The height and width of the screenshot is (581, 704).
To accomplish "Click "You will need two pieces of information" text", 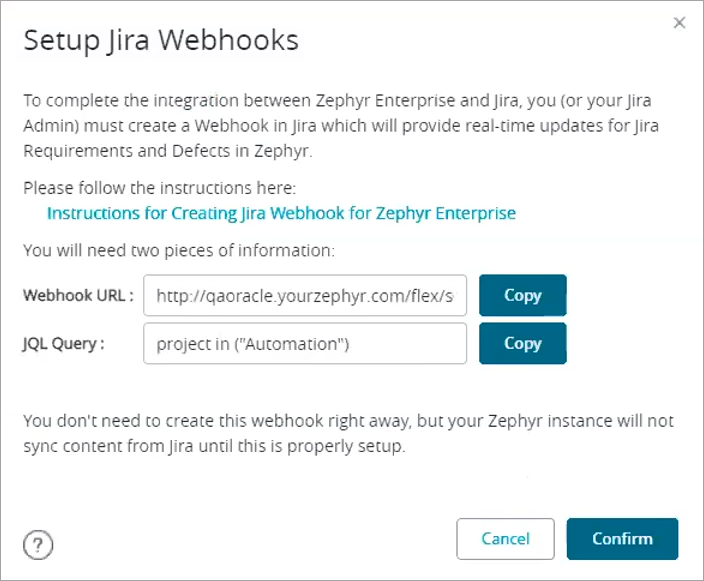I will 179,249.
